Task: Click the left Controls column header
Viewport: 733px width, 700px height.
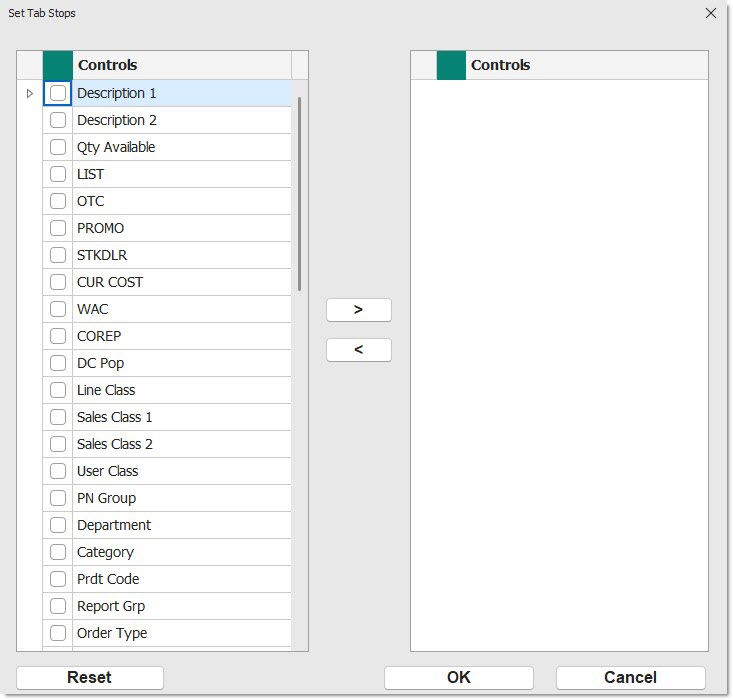Action: pos(180,65)
